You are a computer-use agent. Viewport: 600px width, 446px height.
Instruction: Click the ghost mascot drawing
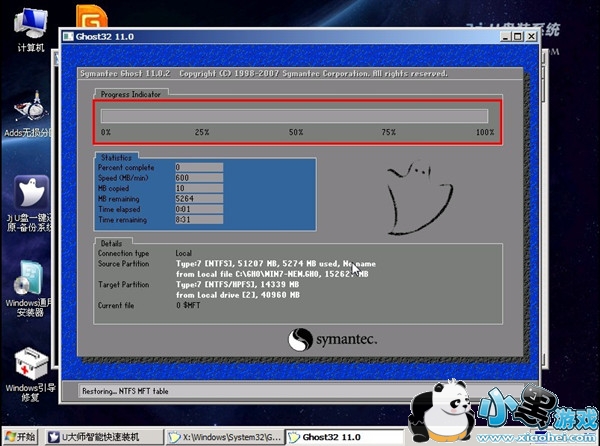click(x=419, y=198)
